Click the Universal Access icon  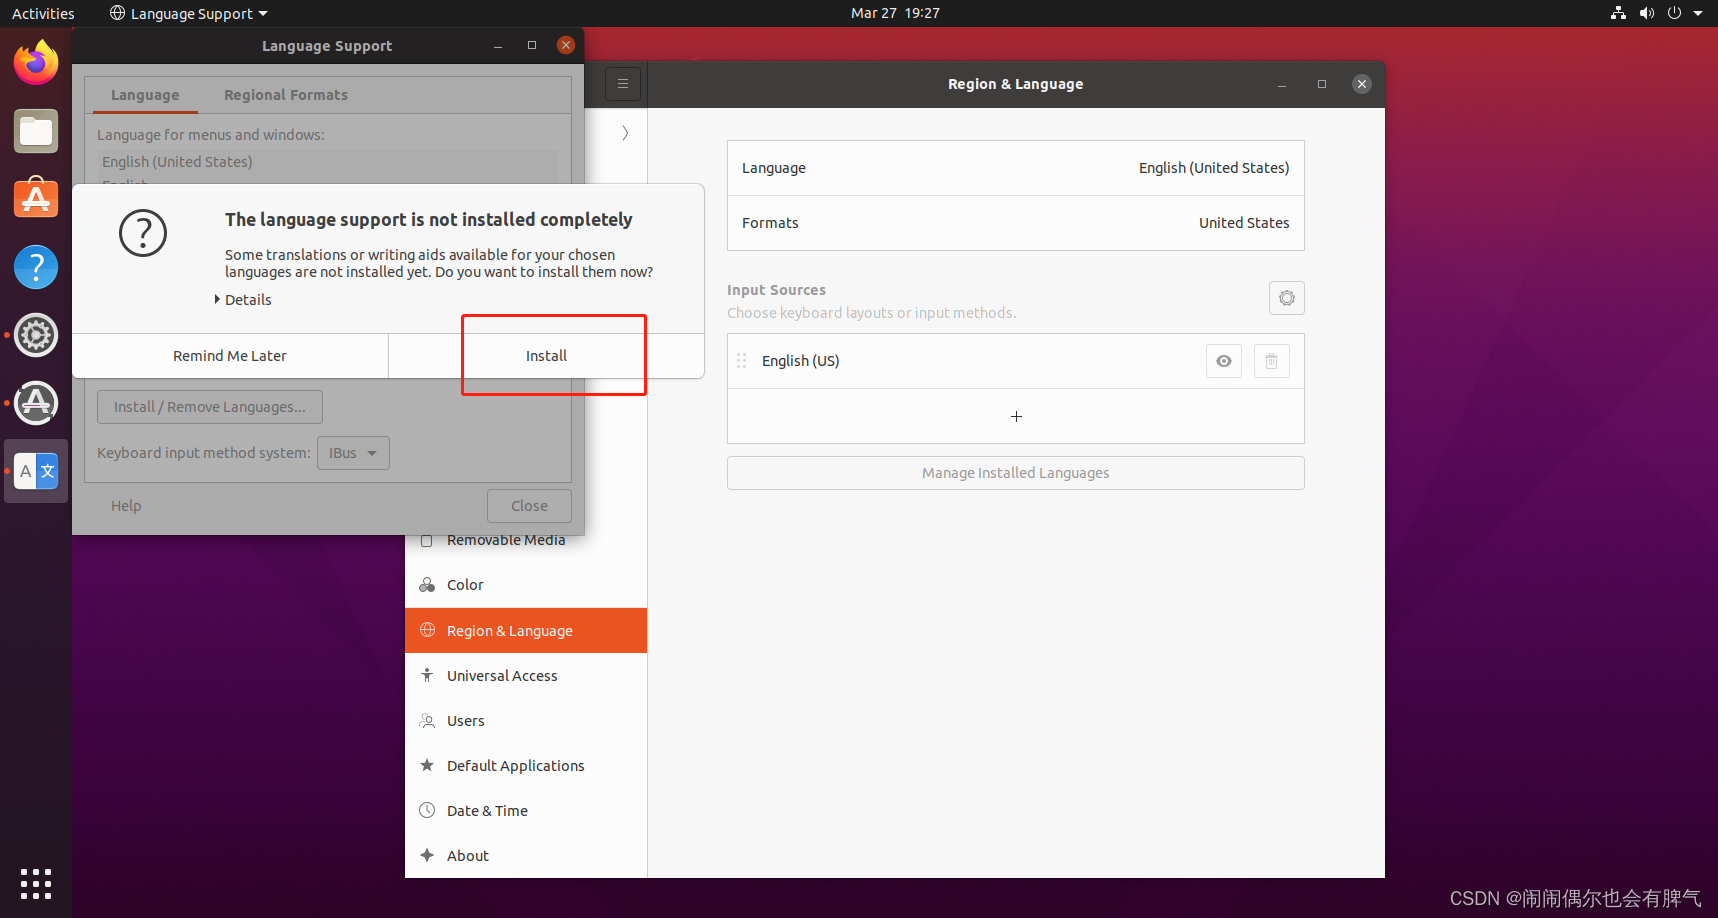[427, 676]
